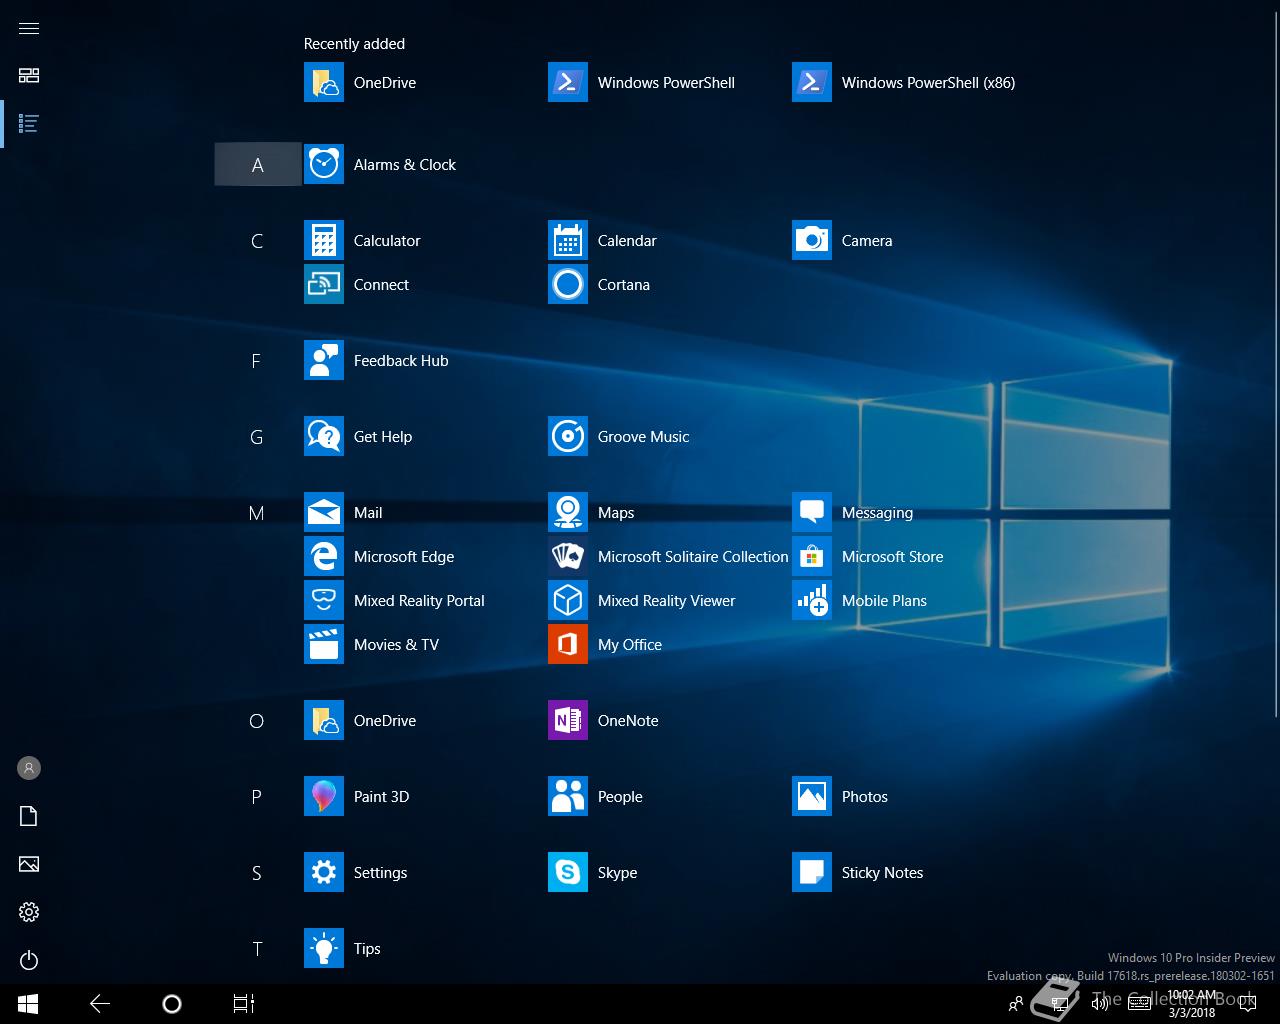
Task: Select the letter F group header
Action: click(x=256, y=360)
